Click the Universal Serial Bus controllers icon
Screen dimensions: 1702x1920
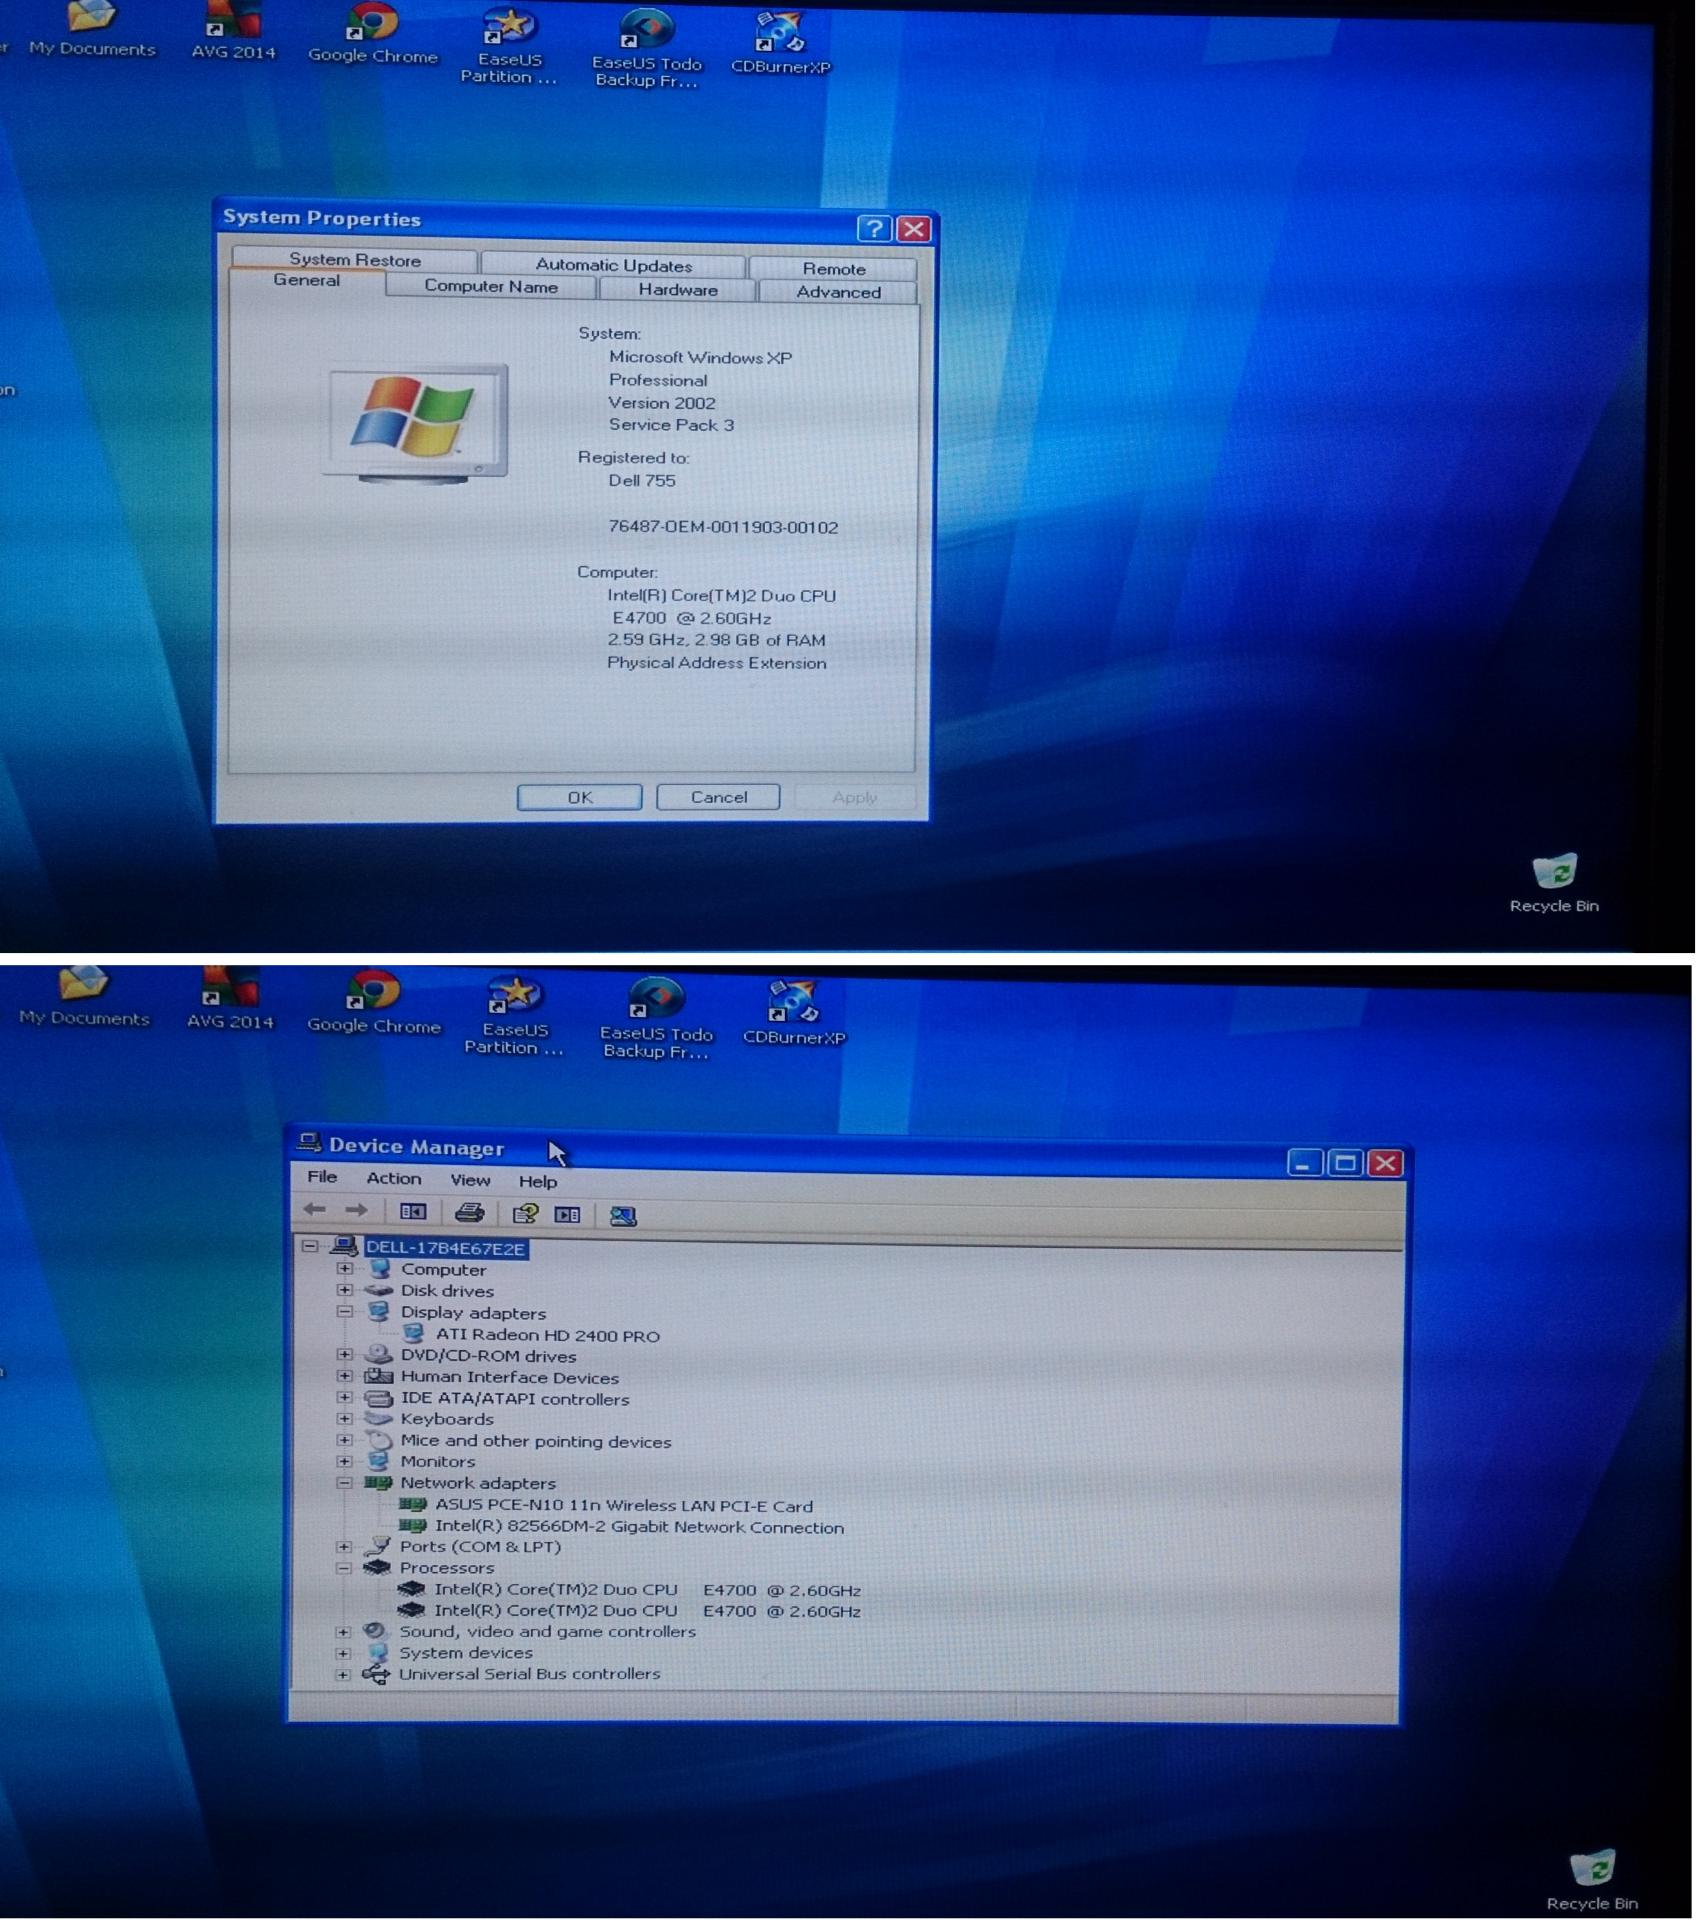tap(376, 1674)
